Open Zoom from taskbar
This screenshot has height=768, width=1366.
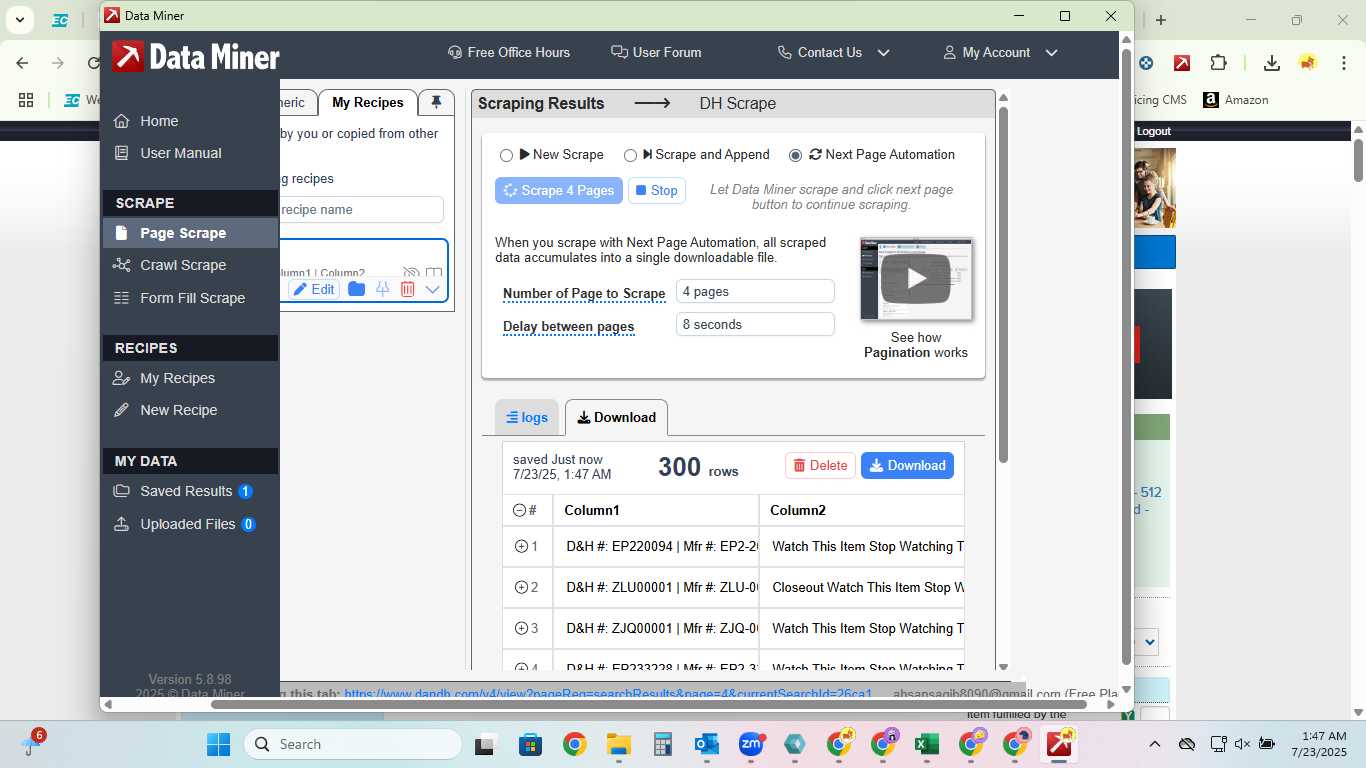751,744
